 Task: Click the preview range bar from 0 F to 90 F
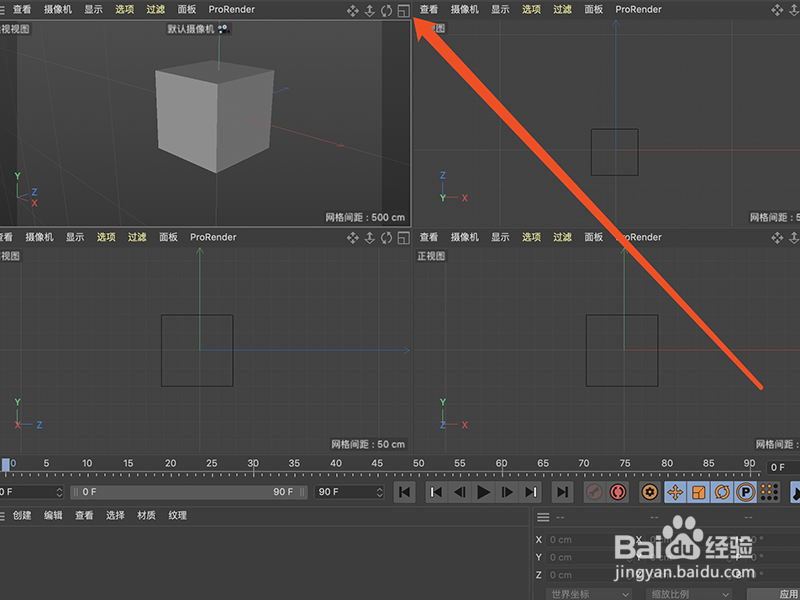[x=189, y=492]
